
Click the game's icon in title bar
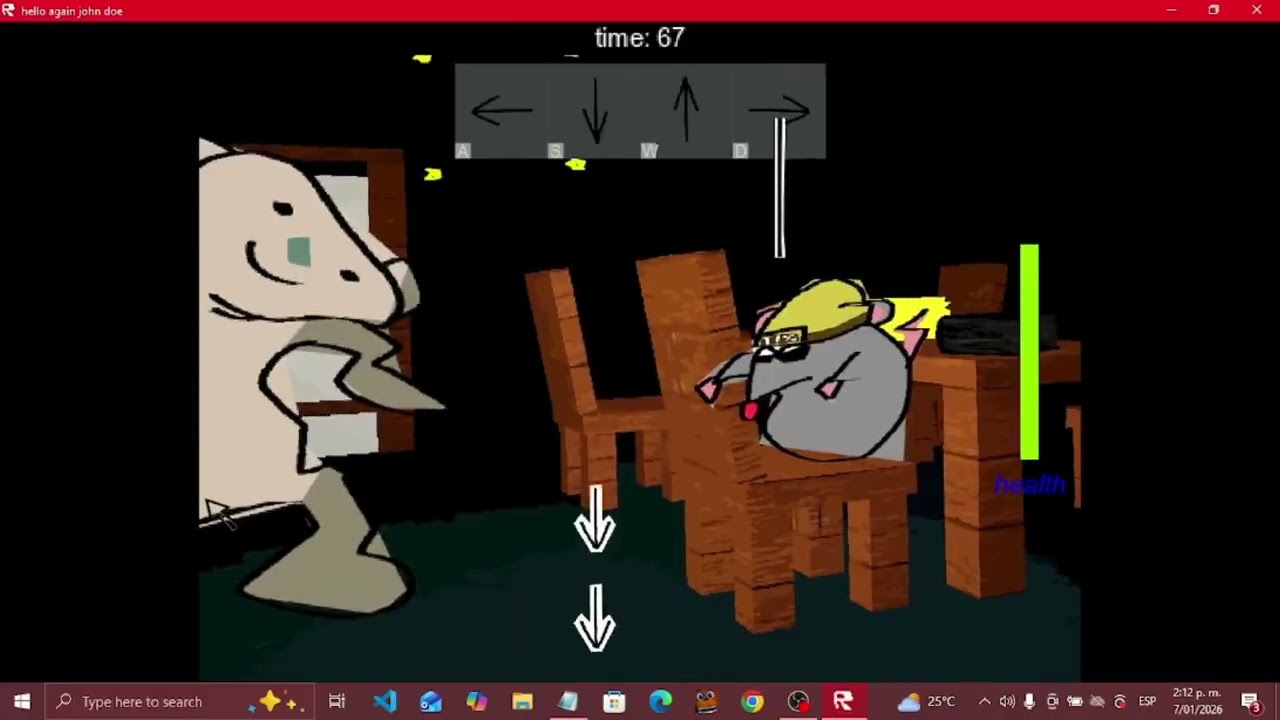pyautogui.click(x=9, y=10)
